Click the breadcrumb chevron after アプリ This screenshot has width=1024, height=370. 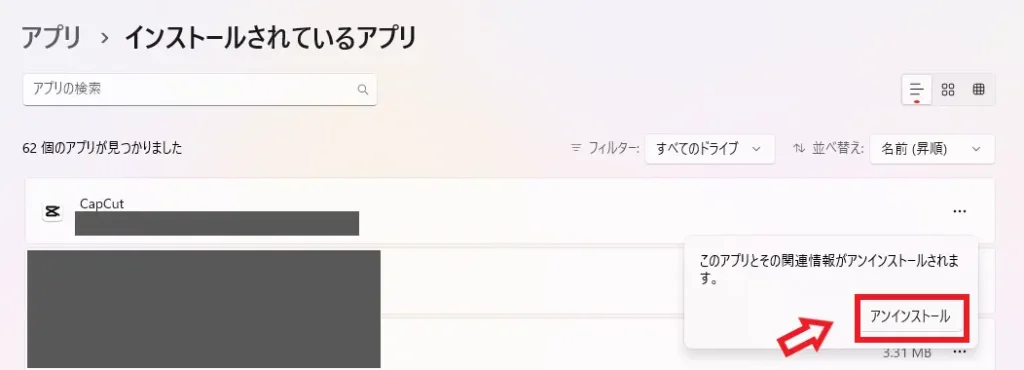tap(104, 39)
